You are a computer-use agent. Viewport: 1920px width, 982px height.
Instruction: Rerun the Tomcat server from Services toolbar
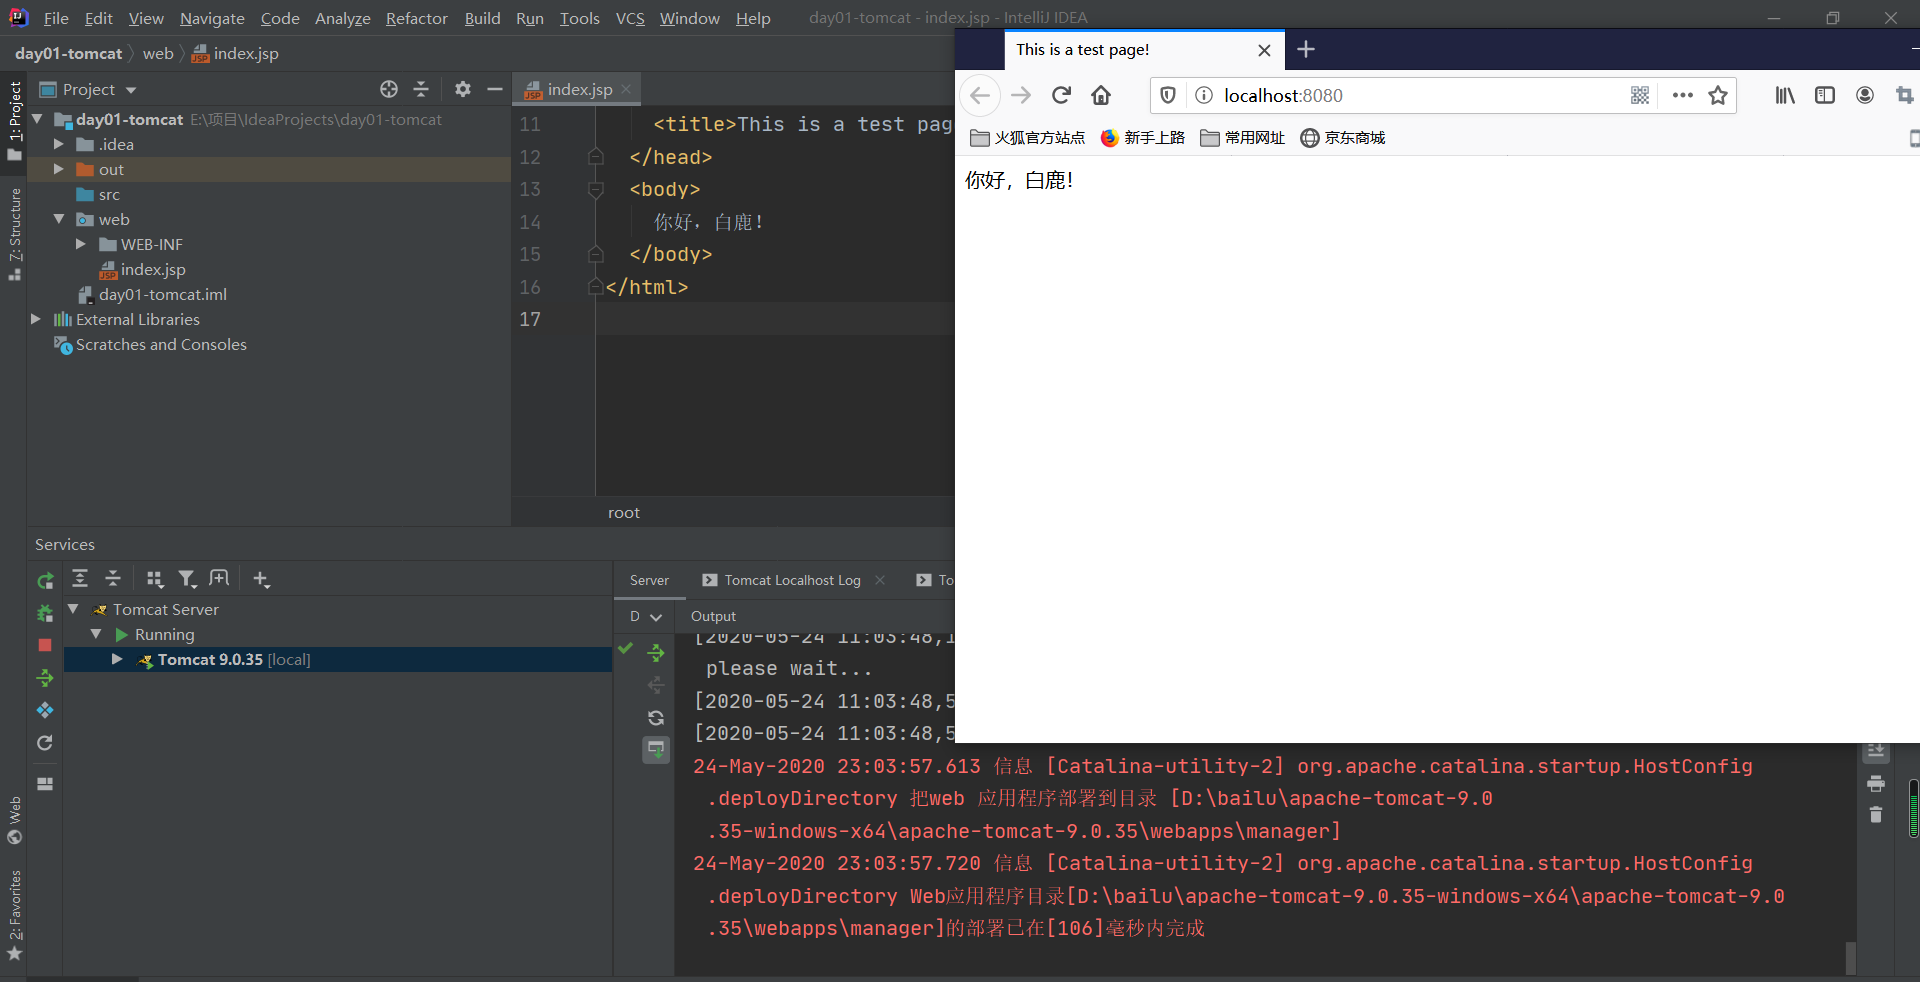pyautogui.click(x=45, y=580)
